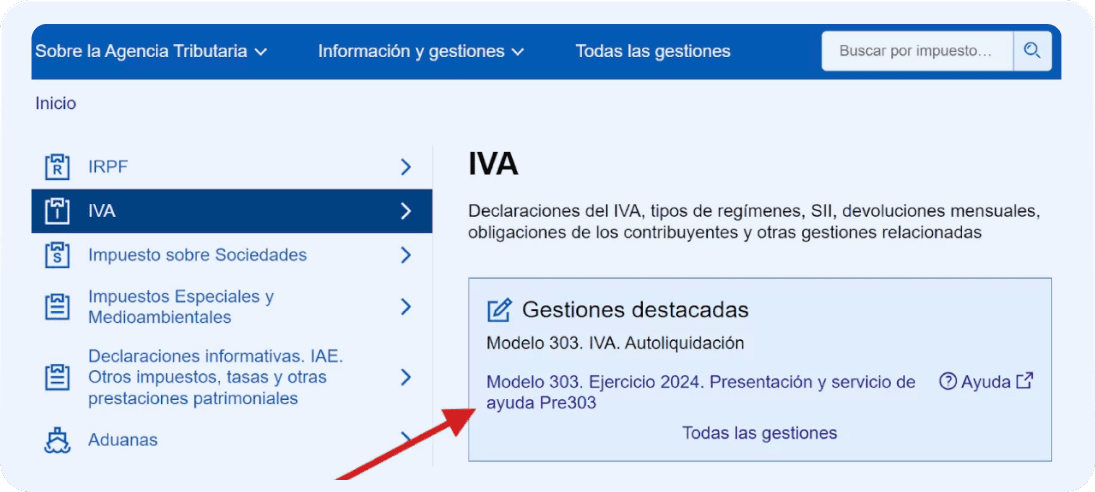Click the question mark help icon

pos(947,382)
